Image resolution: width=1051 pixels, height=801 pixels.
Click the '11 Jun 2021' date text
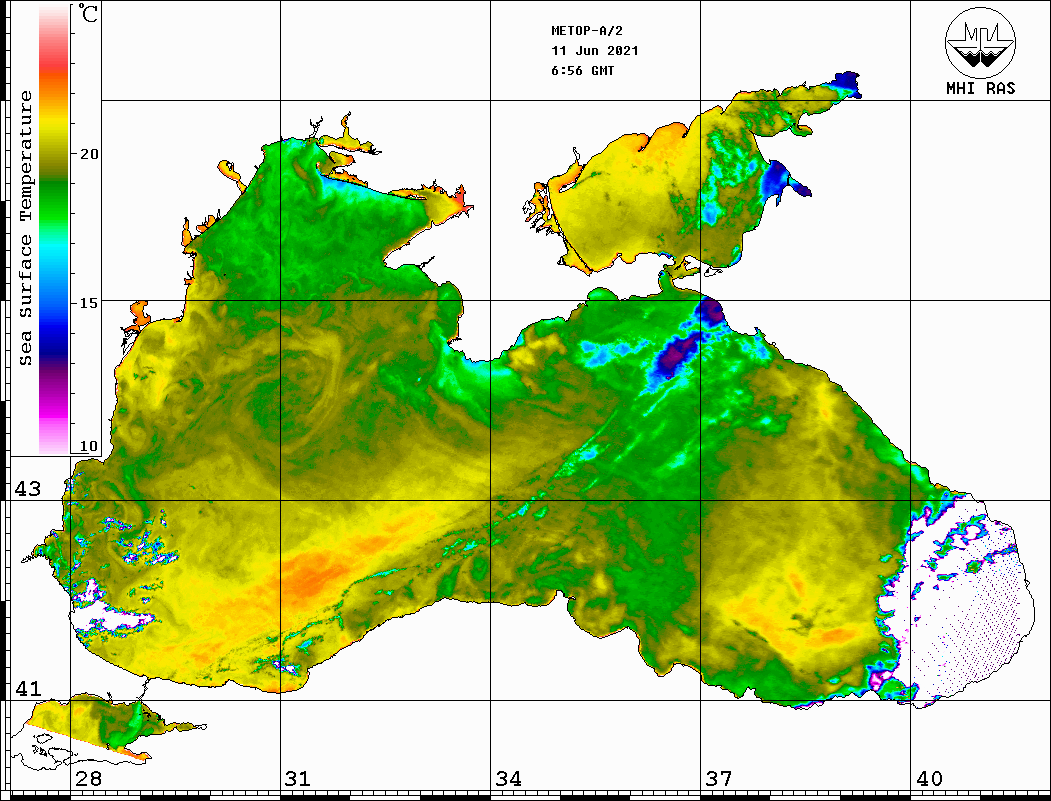[595, 51]
